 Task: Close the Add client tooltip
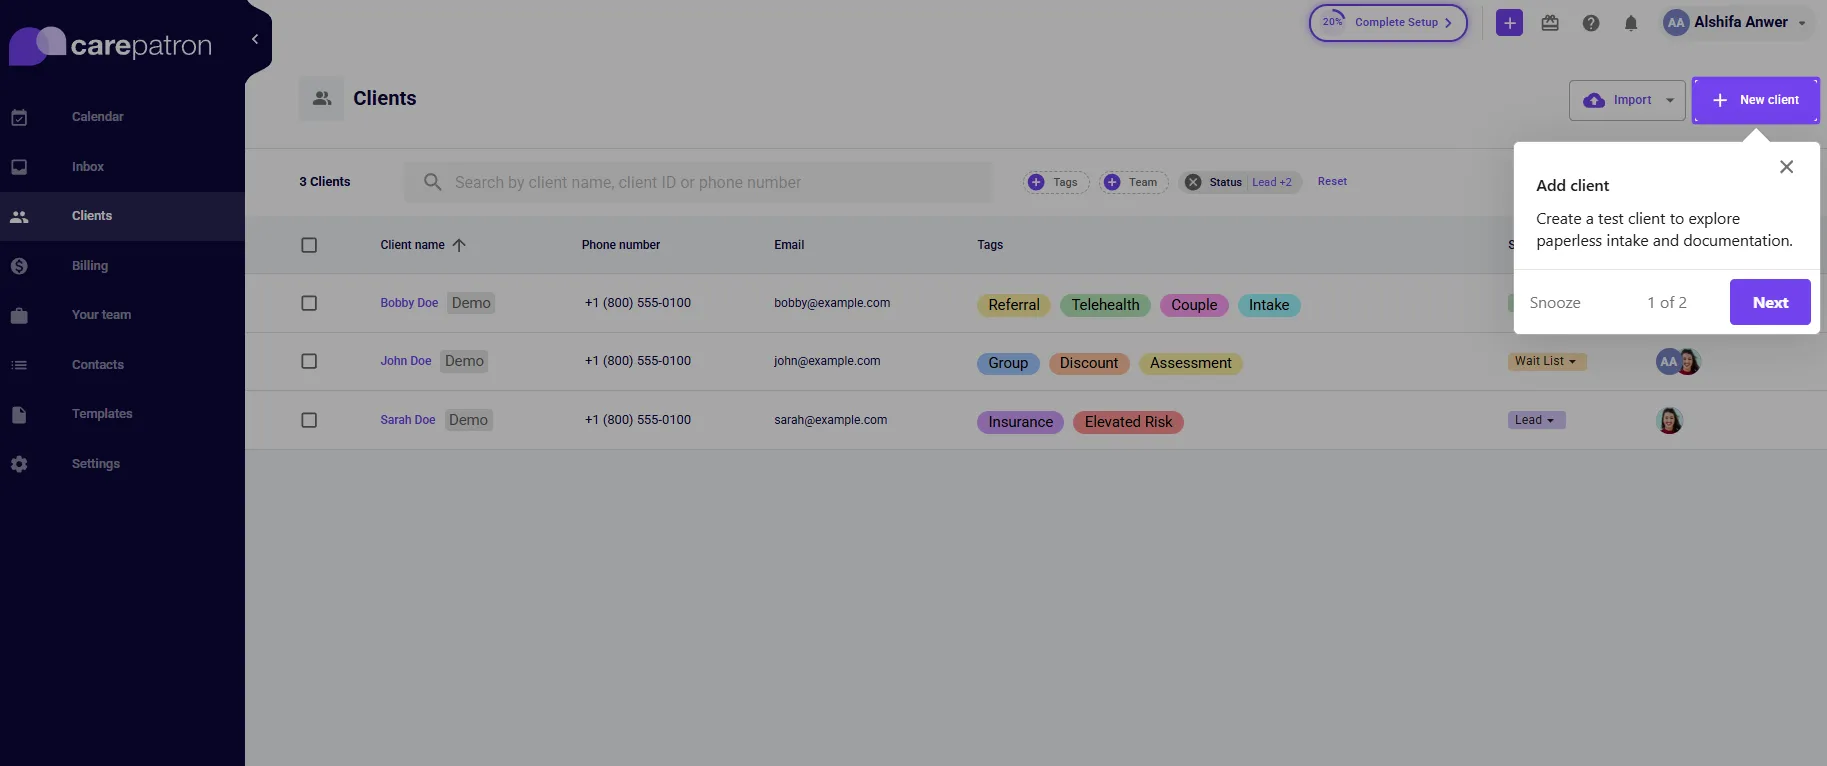pos(1786,167)
